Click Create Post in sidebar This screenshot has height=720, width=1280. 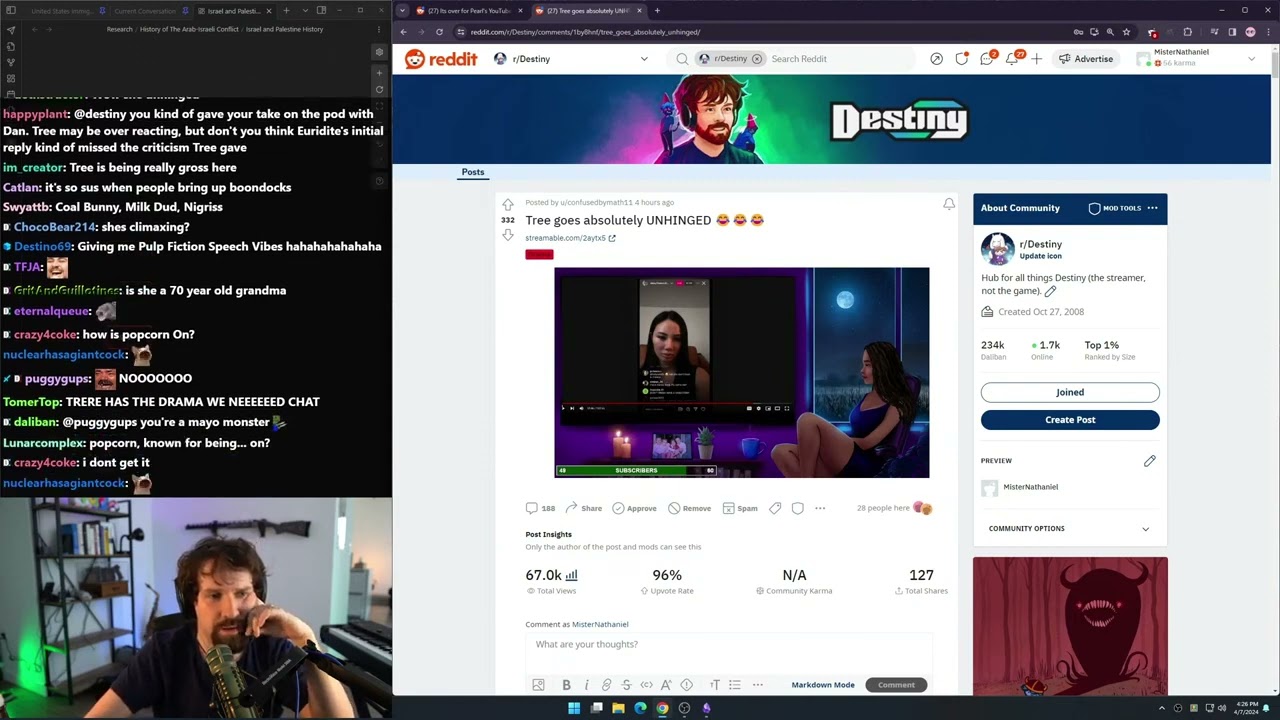pyautogui.click(x=1070, y=420)
